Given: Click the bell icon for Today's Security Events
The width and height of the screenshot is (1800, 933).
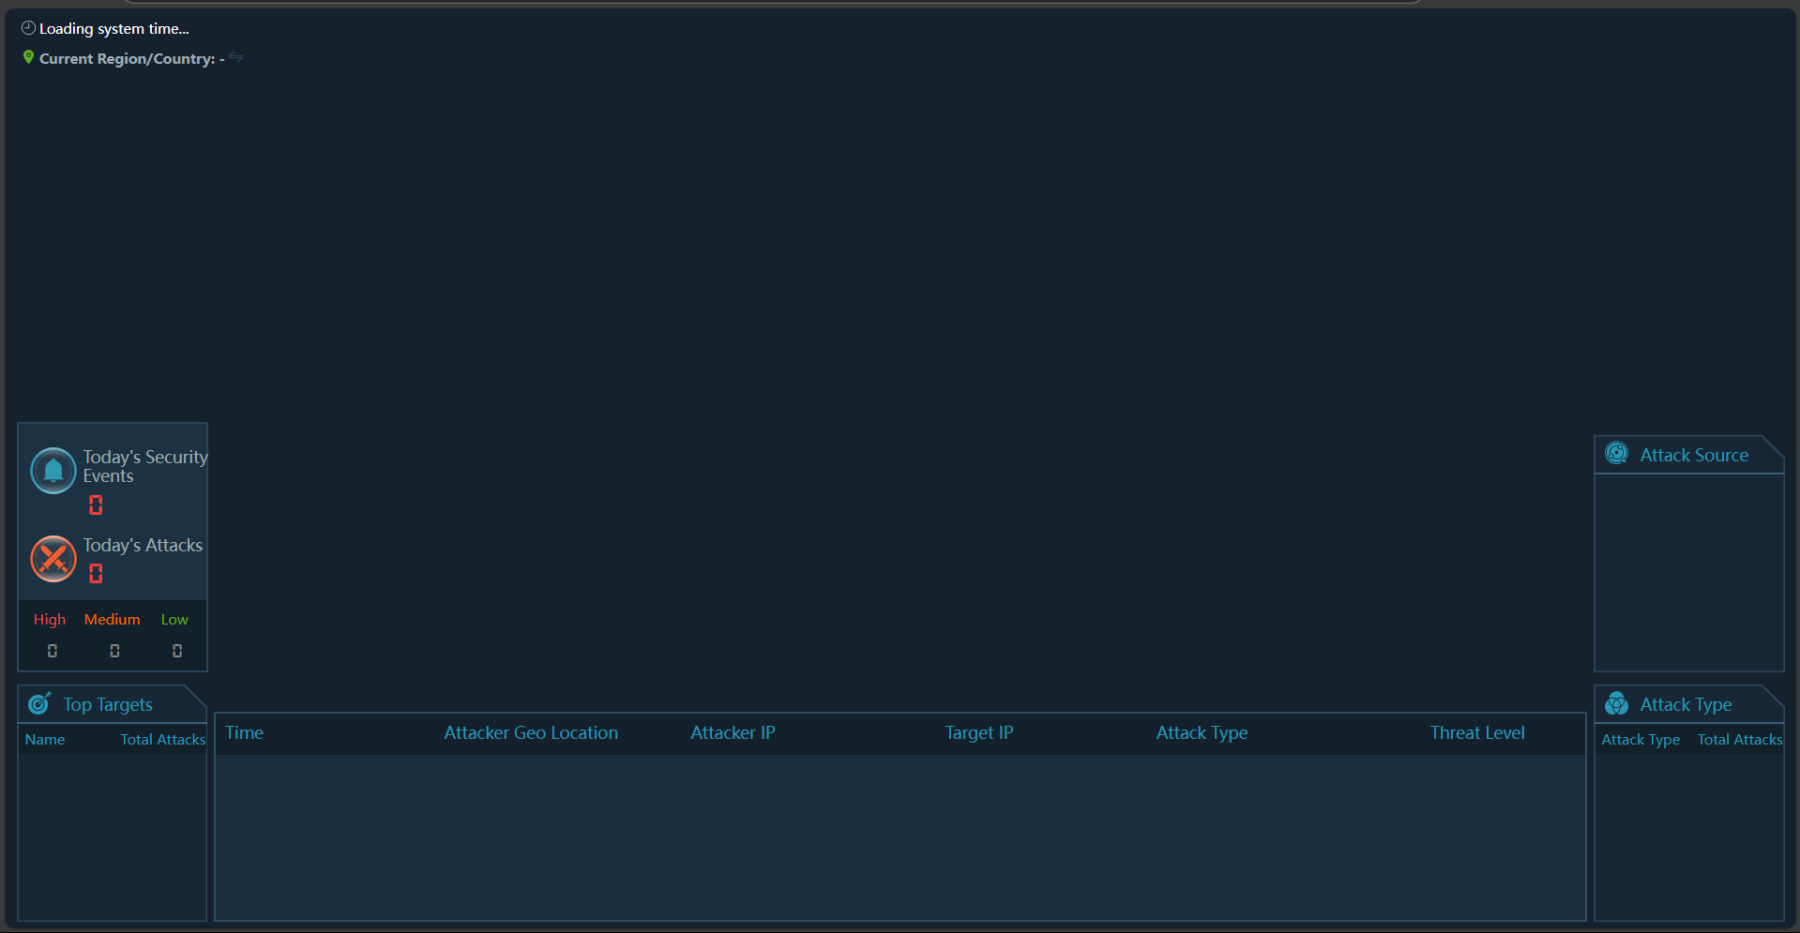Looking at the screenshot, I should [x=53, y=470].
